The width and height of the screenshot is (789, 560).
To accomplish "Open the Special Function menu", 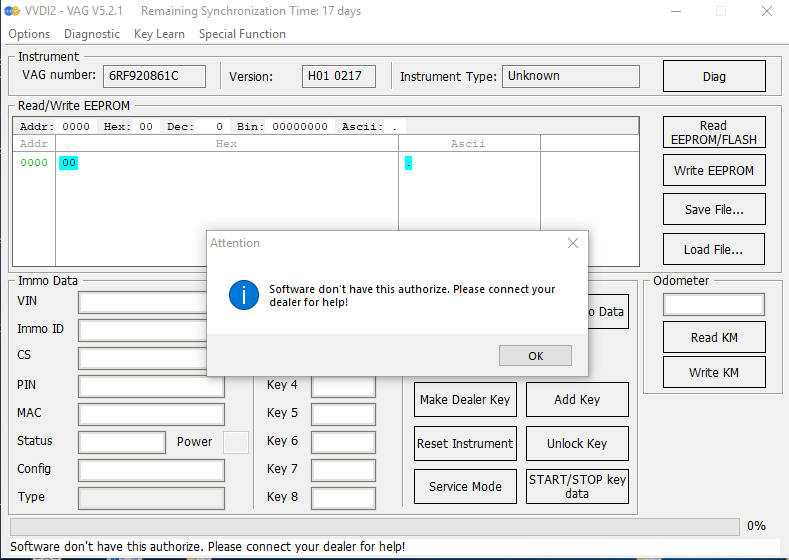I will 242,34.
